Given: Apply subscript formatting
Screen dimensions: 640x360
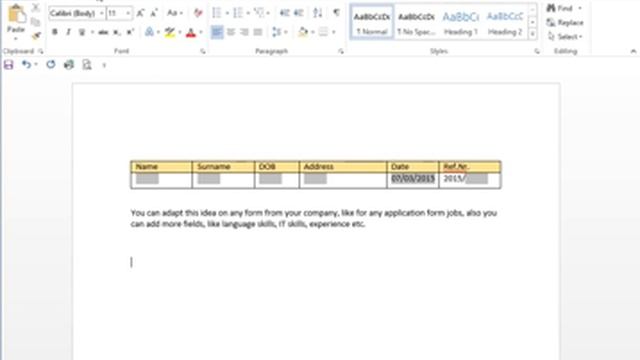Looking at the screenshot, I should click(x=117, y=32).
